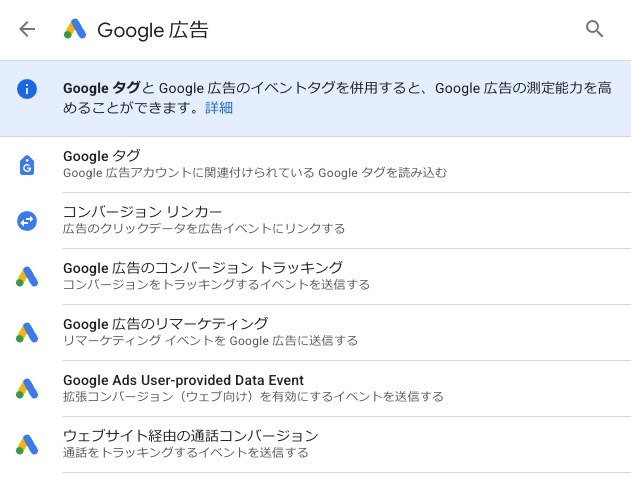Click the 通話コンバージョン Ads icon
This screenshot has width=631, height=480.
27,445
